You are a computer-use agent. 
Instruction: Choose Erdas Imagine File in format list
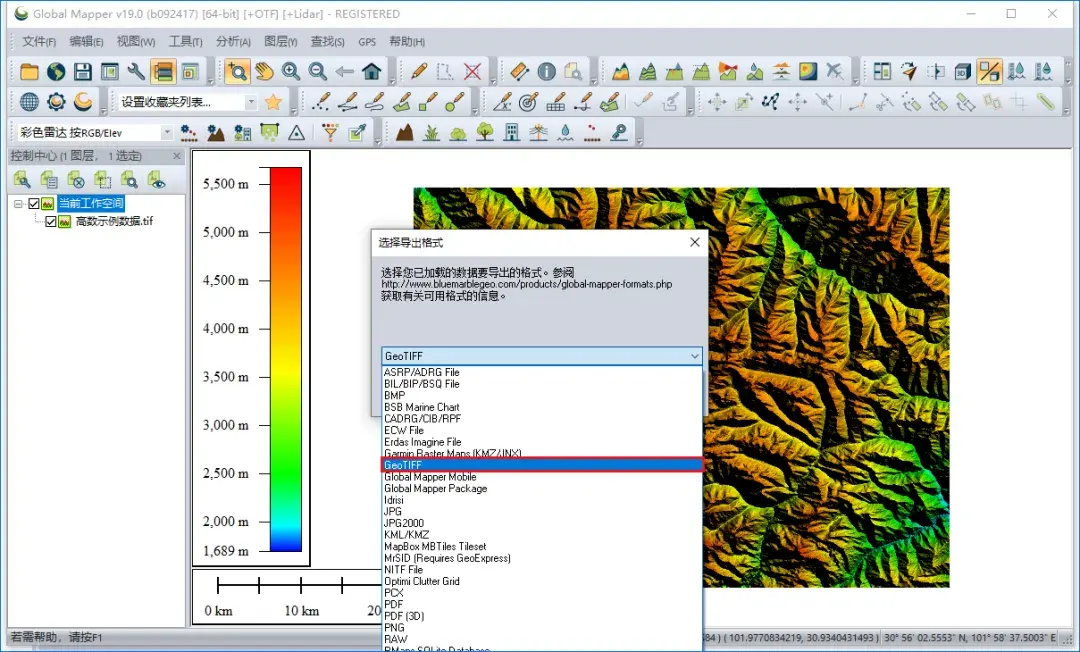click(x=422, y=442)
